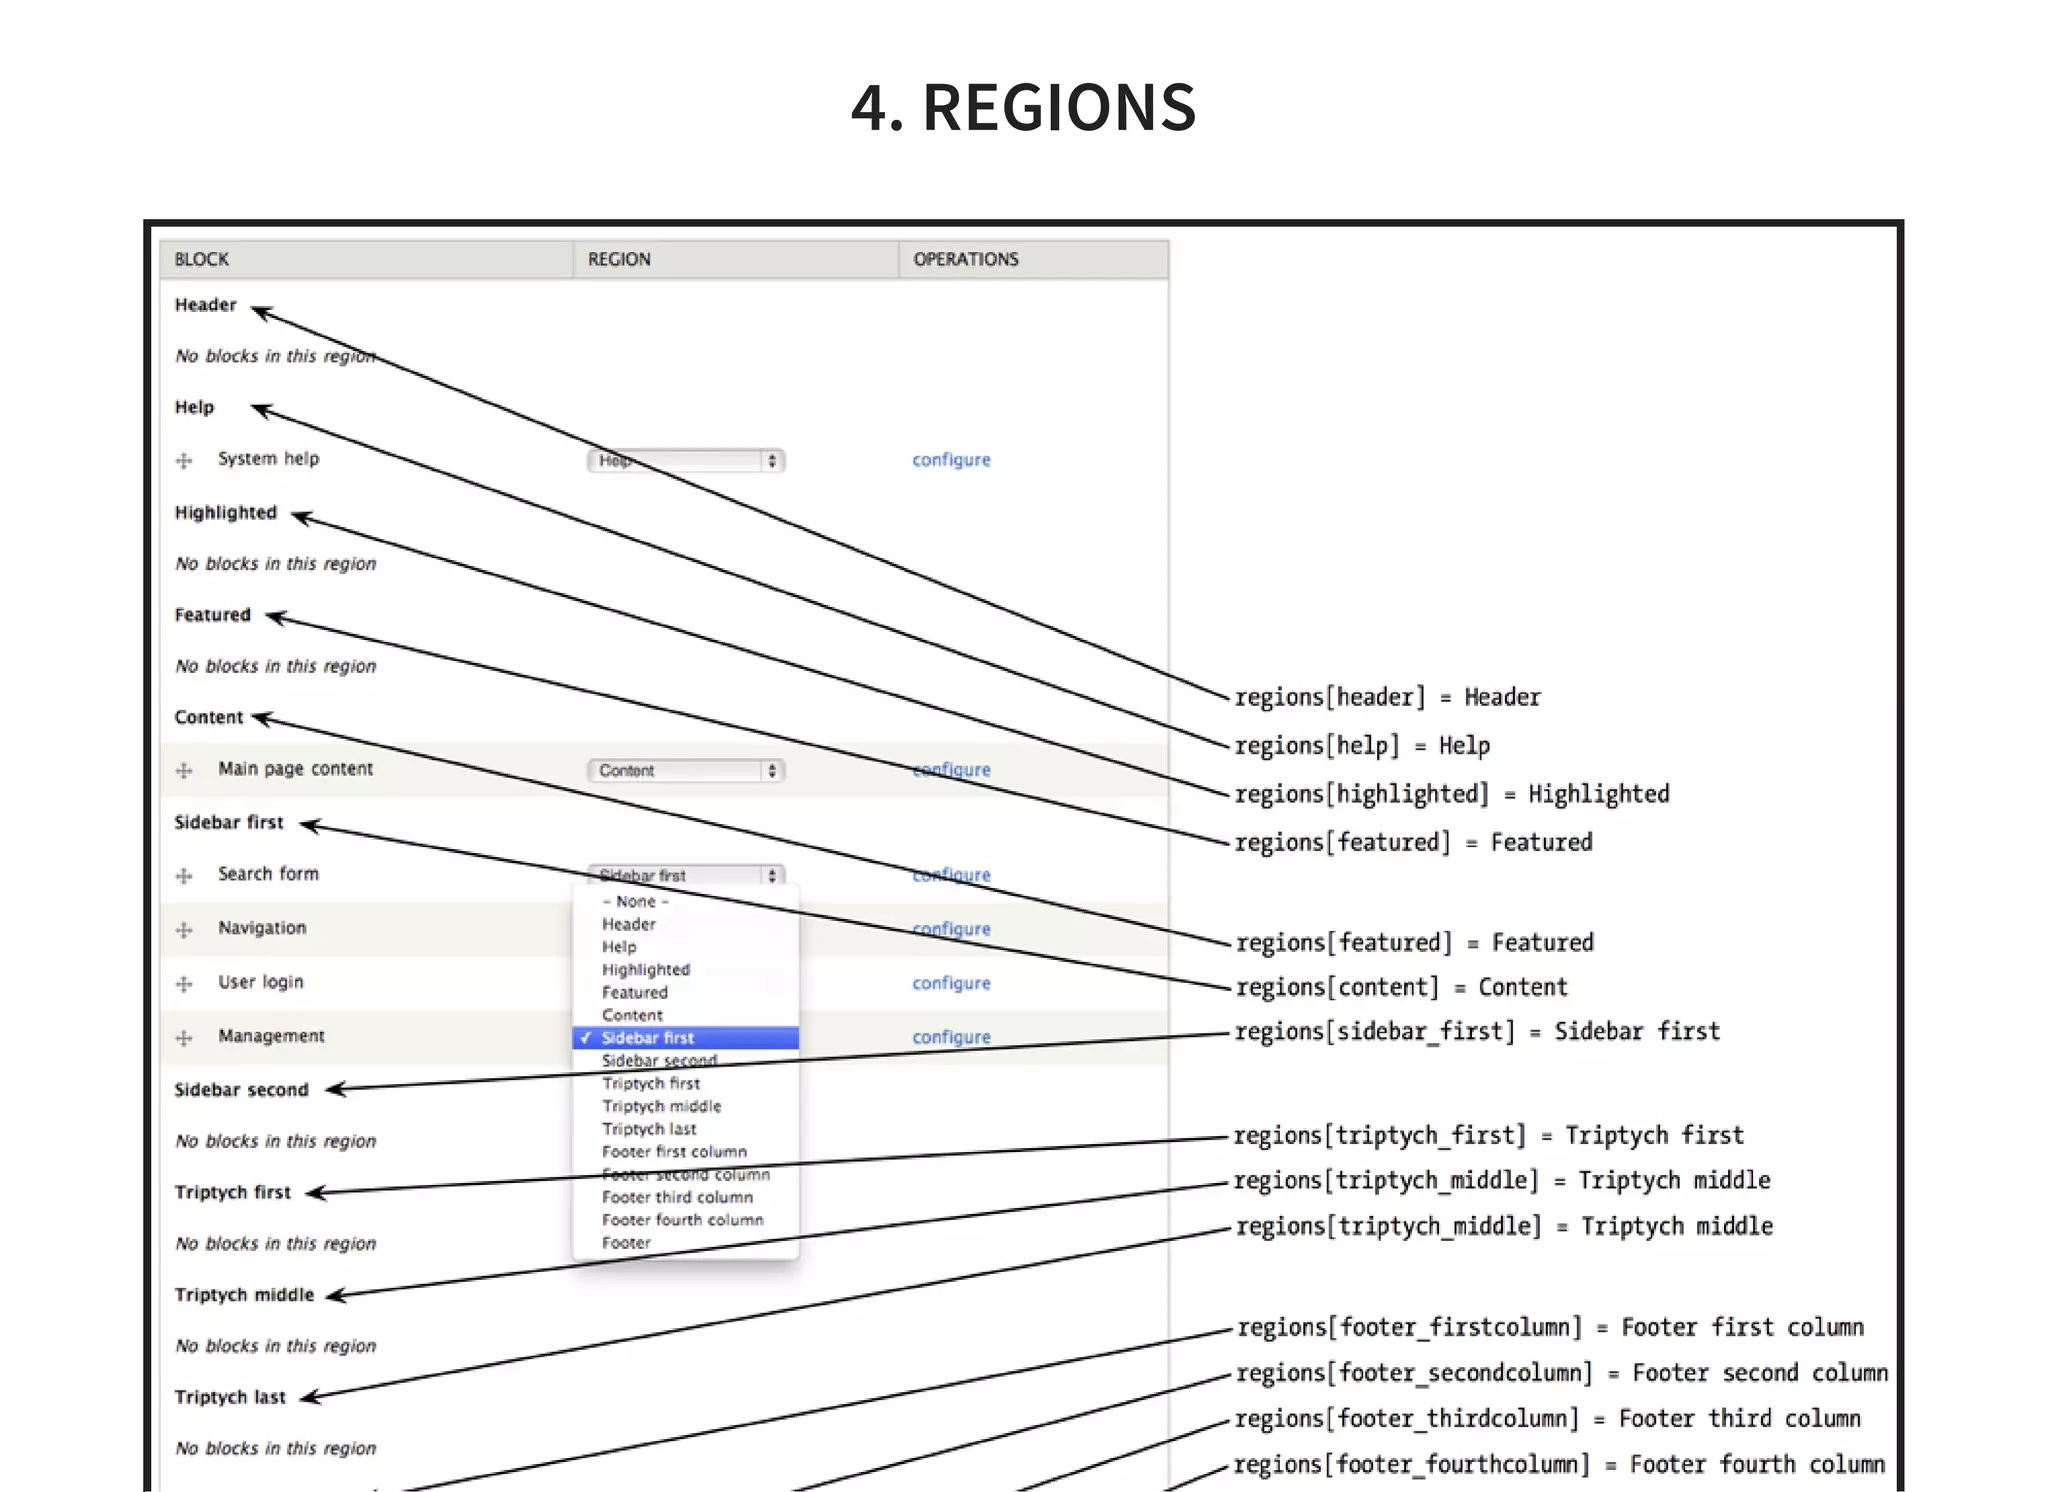This screenshot has width=2048, height=1492.
Task: Open the System help region dropdown
Action: tap(686, 460)
